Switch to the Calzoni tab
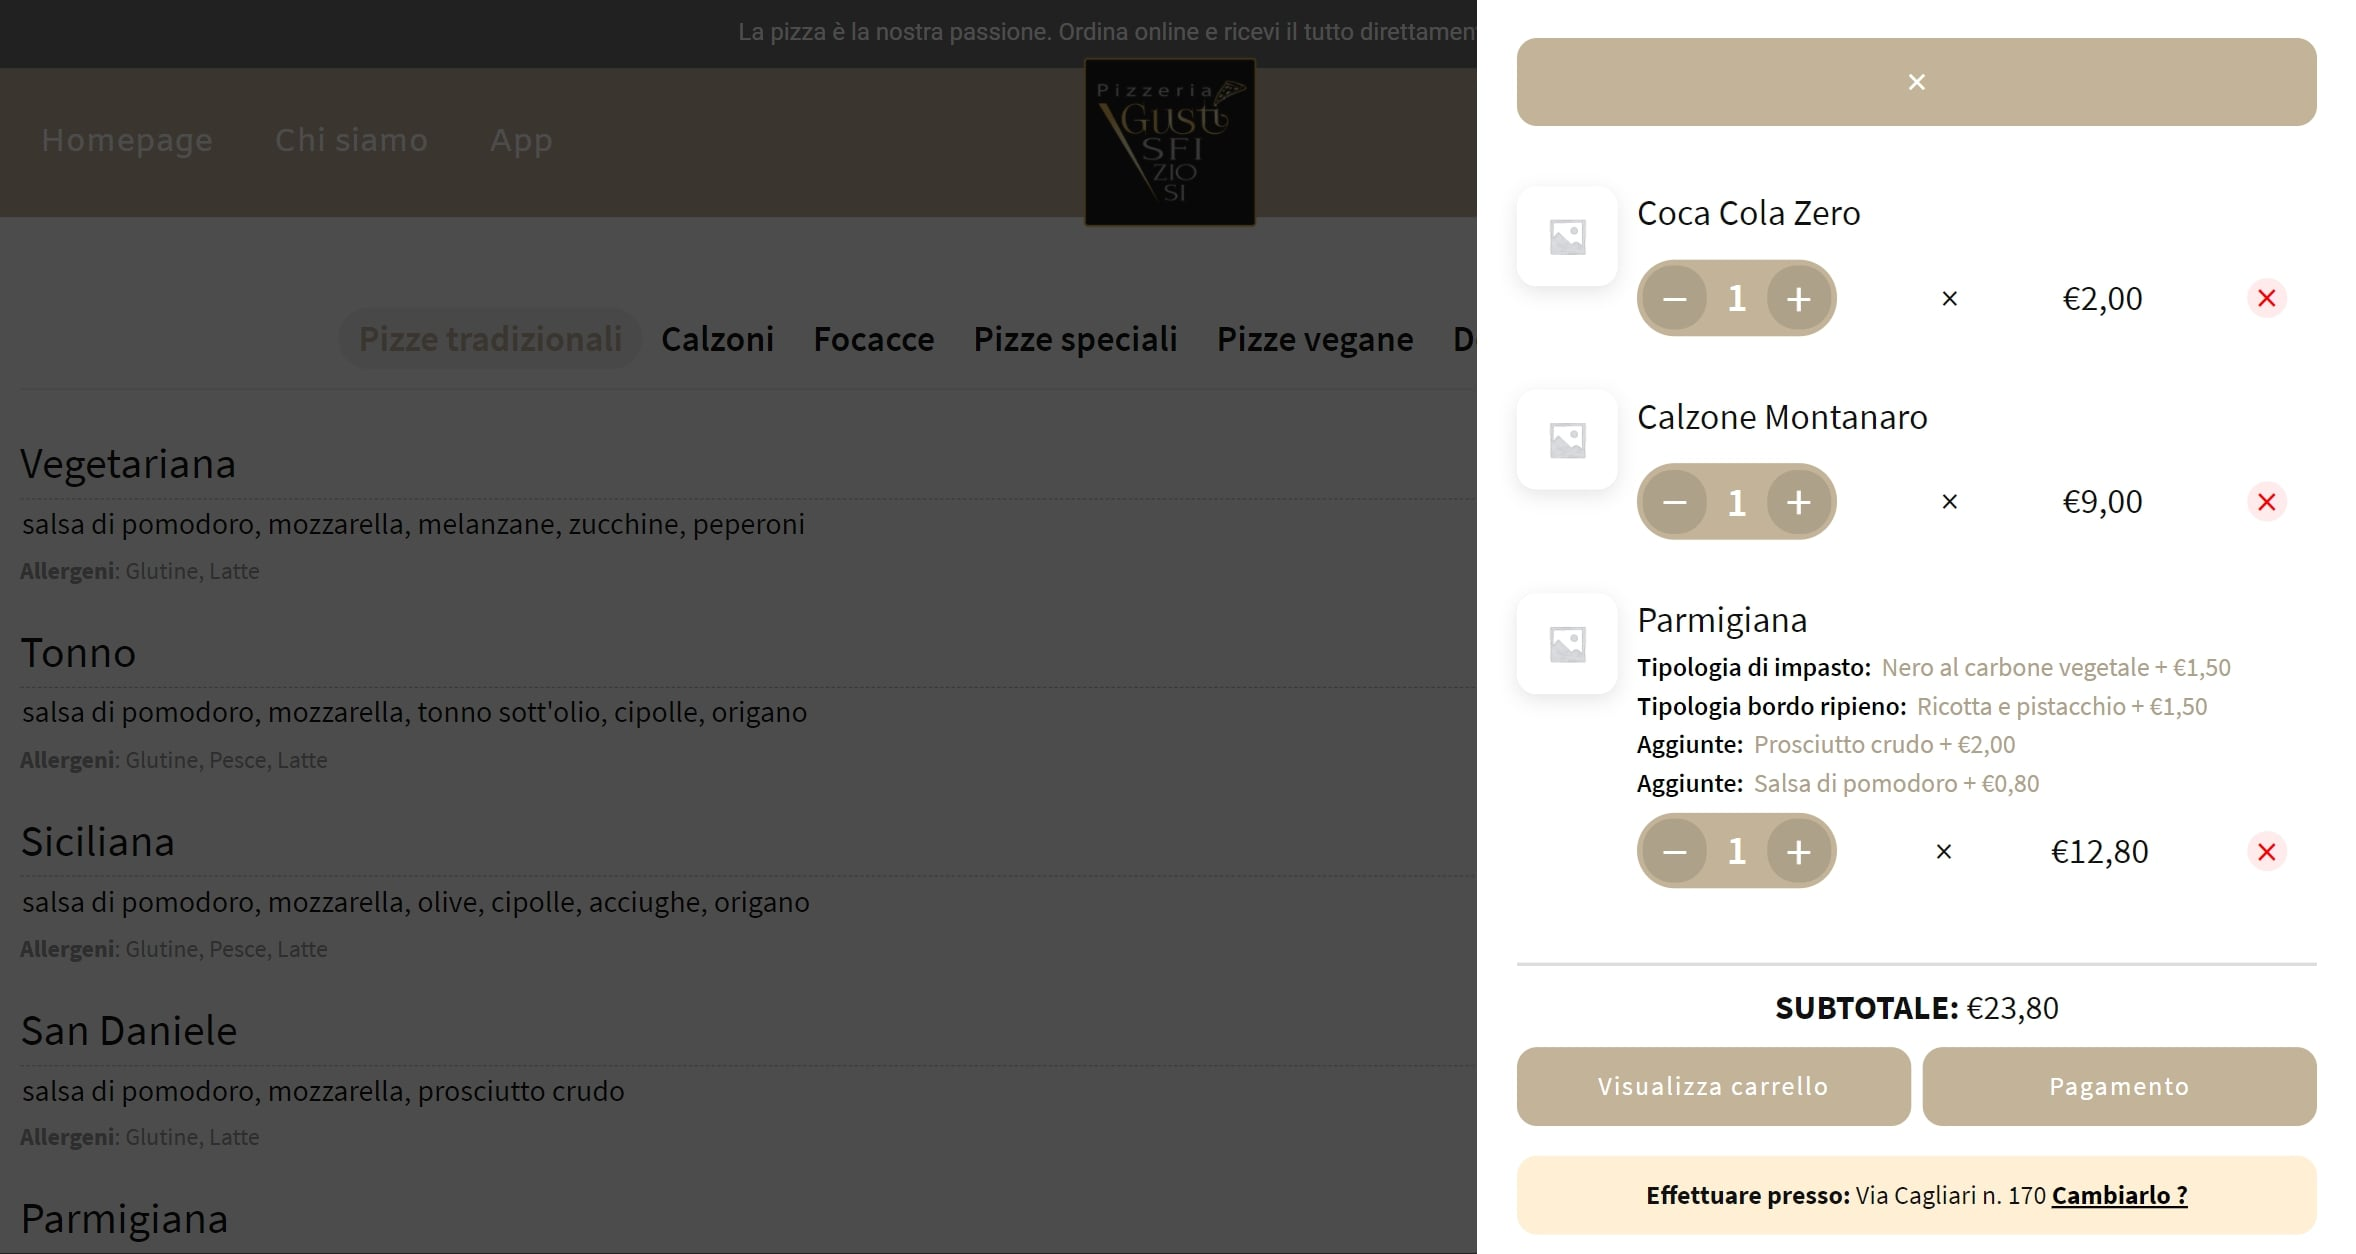The height and width of the screenshot is (1254, 2356). (x=717, y=339)
